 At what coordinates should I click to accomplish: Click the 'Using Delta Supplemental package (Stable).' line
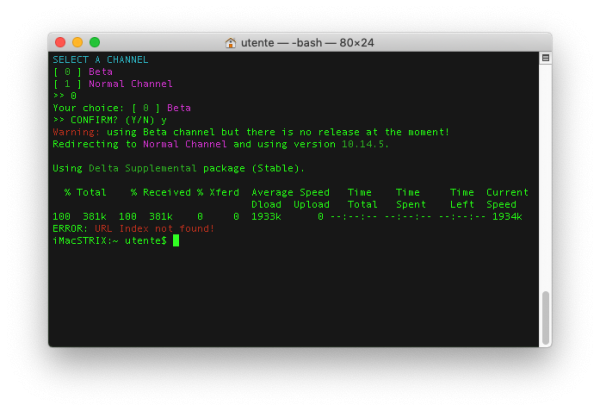click(179, 168)
